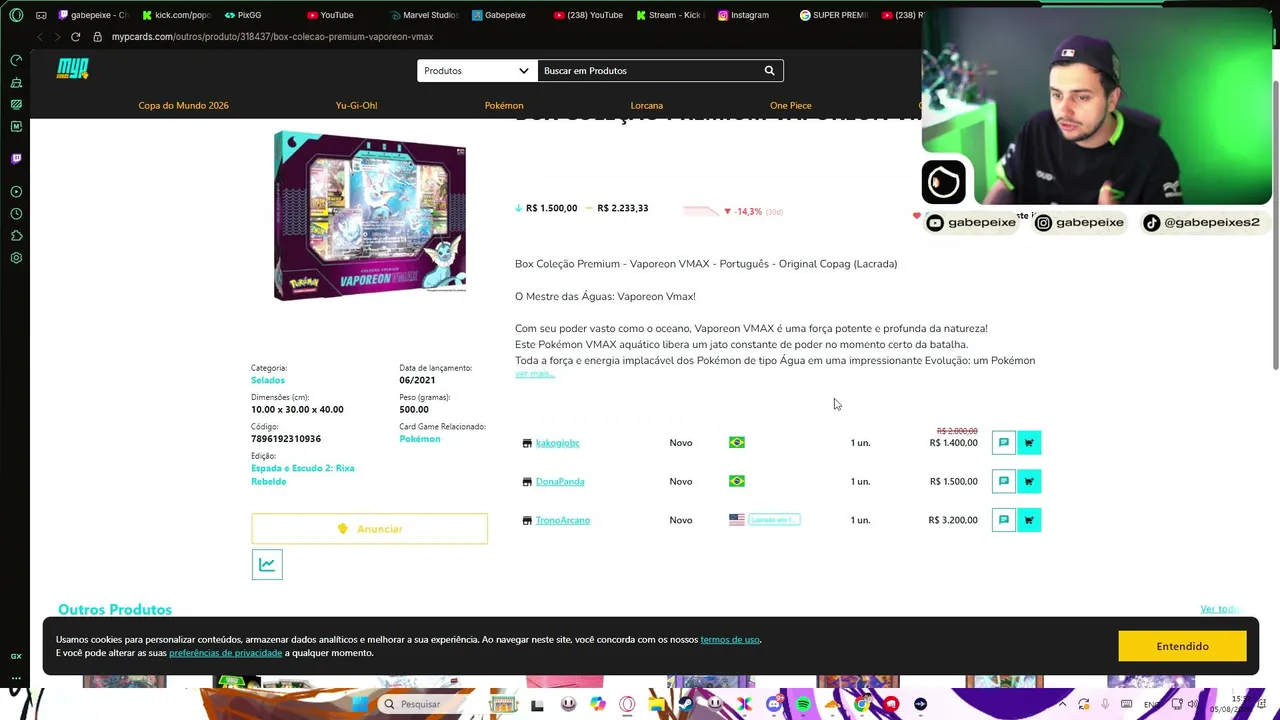The image size is (1280, 720).
Task: Click the Anunciar button
Action: (x=370, y=529)
